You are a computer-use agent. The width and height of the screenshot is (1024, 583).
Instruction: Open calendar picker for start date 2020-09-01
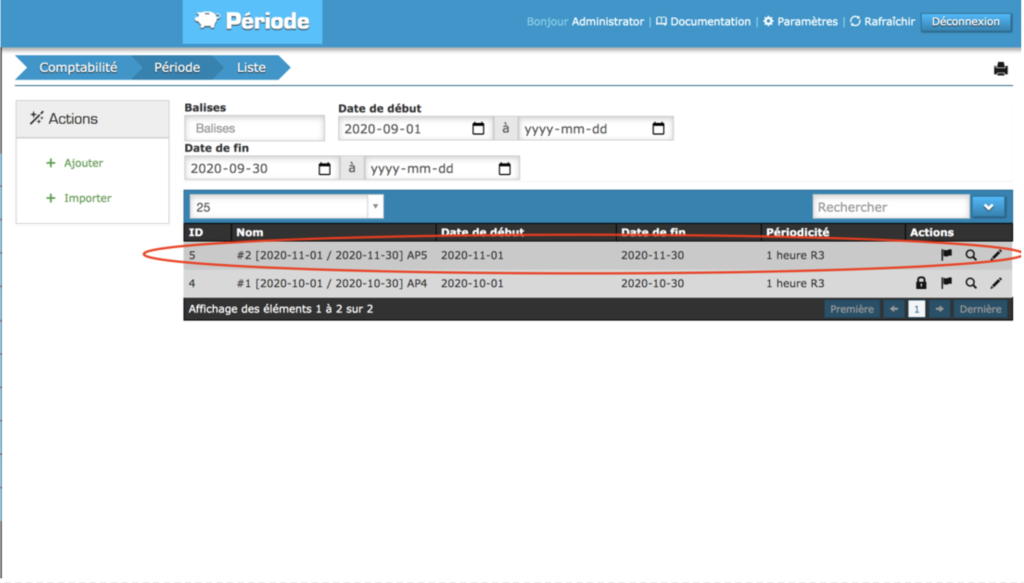[478, 129]
